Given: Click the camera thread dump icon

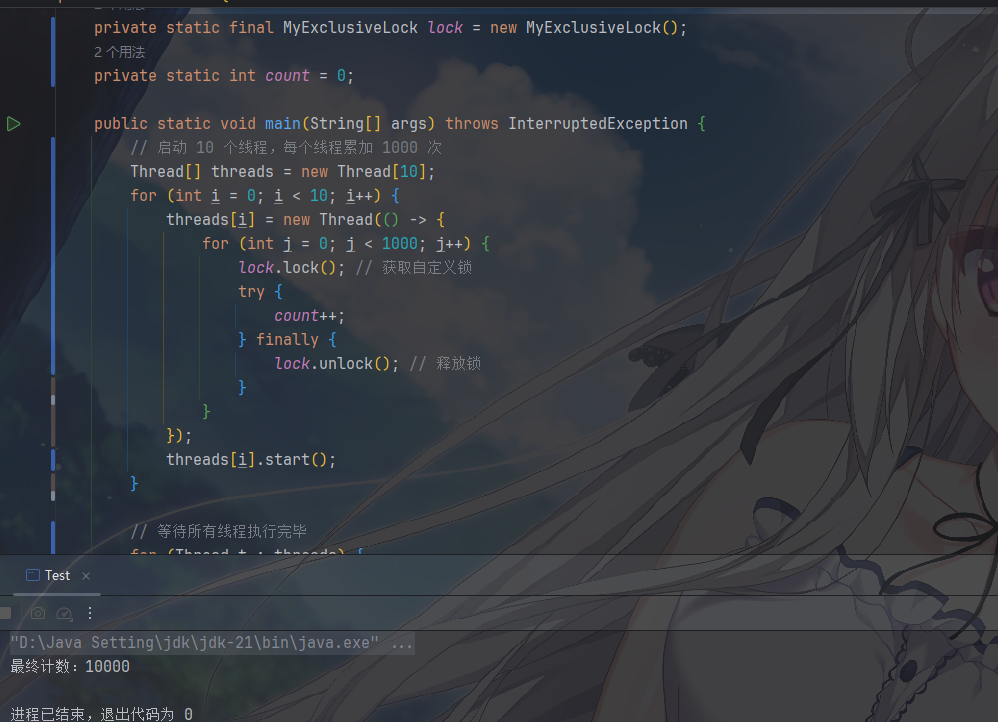Looking at the screenshot, I should tap(38, 613).
